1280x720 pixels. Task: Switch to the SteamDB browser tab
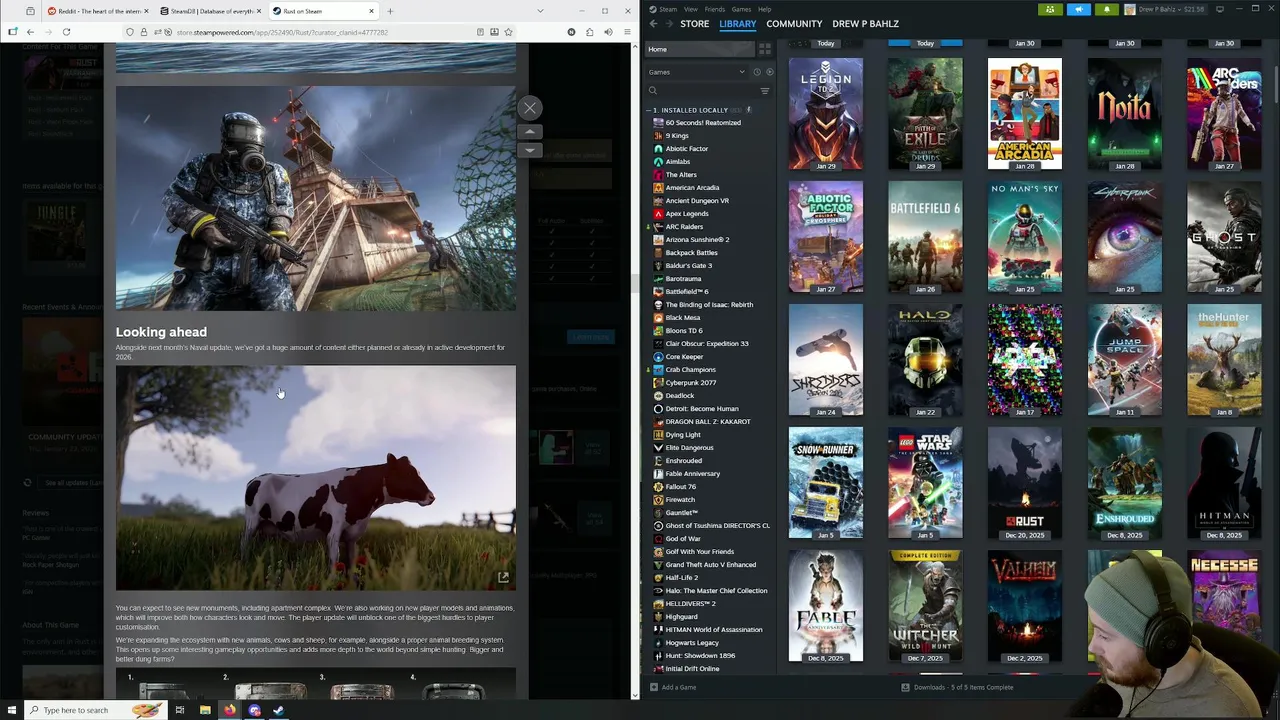pyautogui.click(x=208, y=11)
